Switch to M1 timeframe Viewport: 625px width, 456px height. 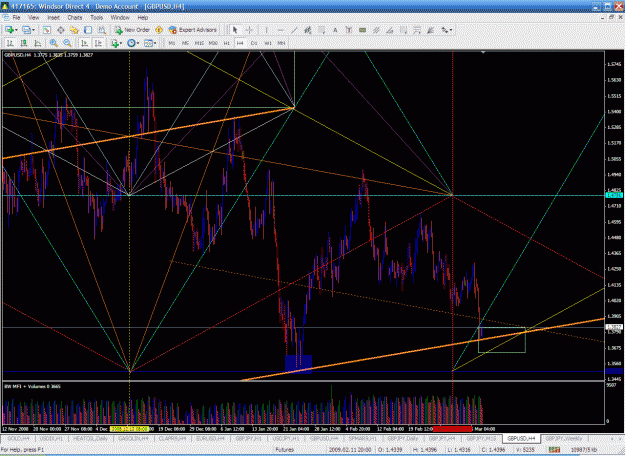(x=172, y=43)
